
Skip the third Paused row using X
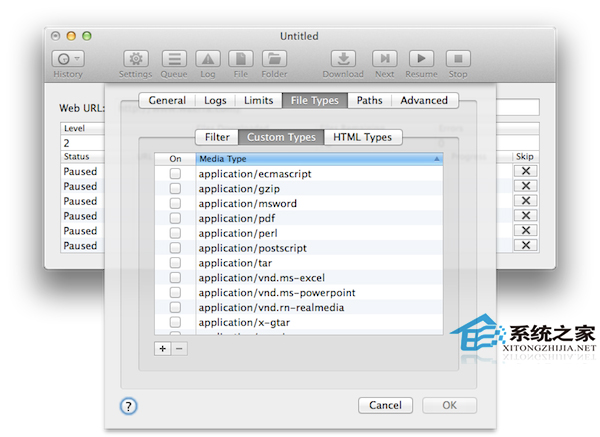[526, 201]
